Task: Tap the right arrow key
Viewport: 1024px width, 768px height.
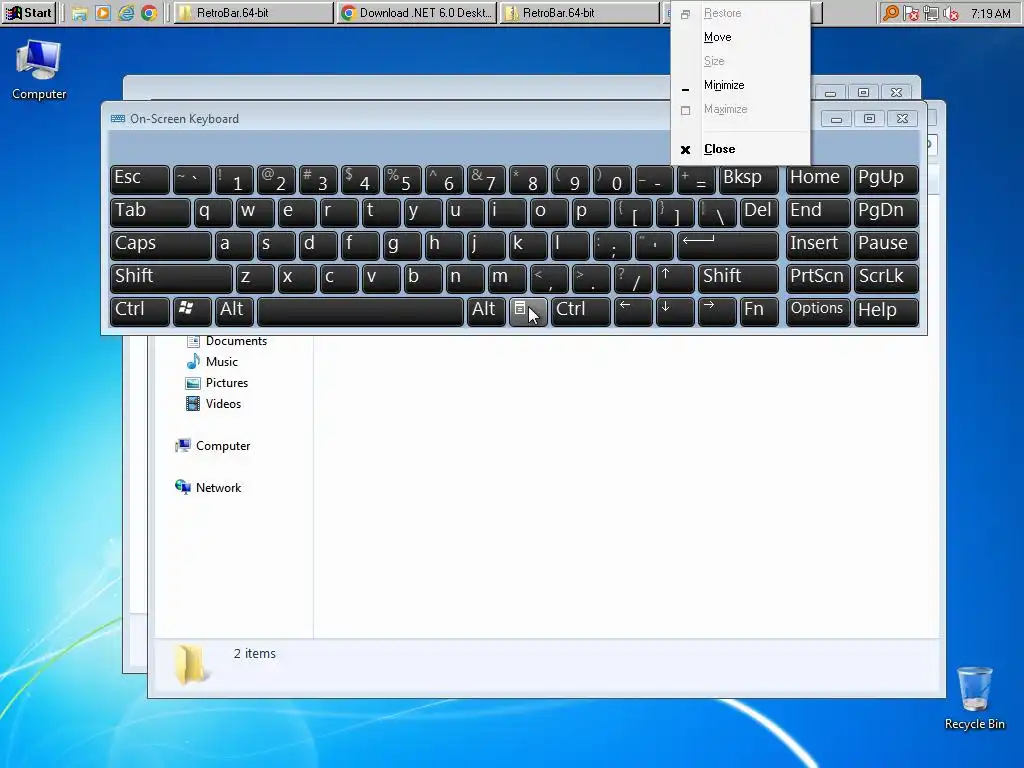Action: [x=717, y=311]
